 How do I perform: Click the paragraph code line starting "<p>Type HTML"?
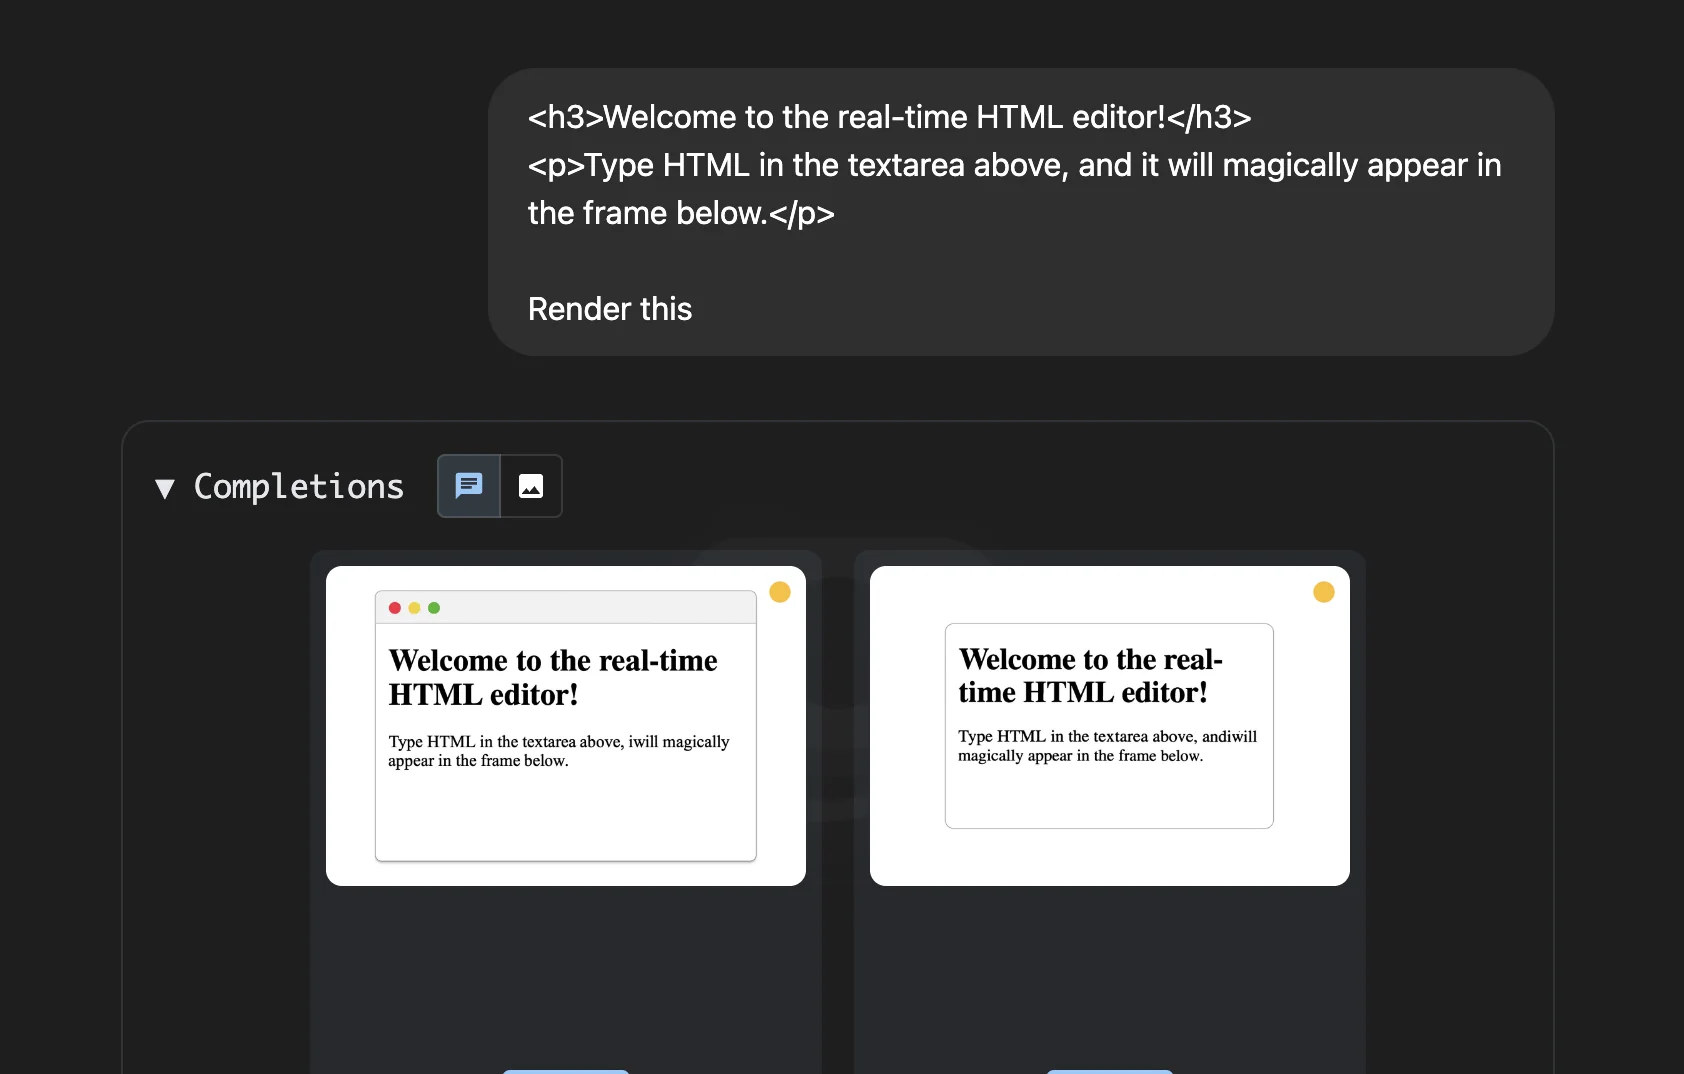click(x=1014, y=165)
